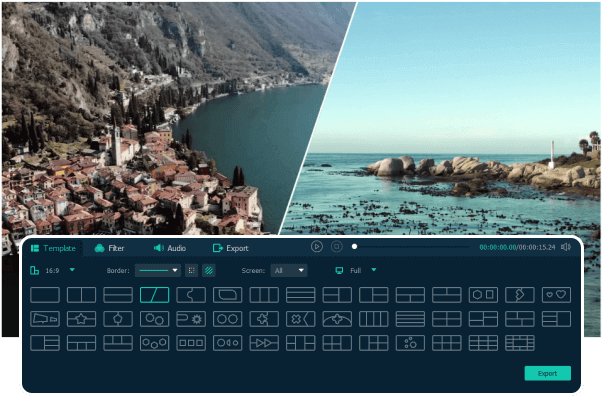Select the fast-forward arrows template
Viewport: 603px width, 396px height.
click(x=264, y=343)
